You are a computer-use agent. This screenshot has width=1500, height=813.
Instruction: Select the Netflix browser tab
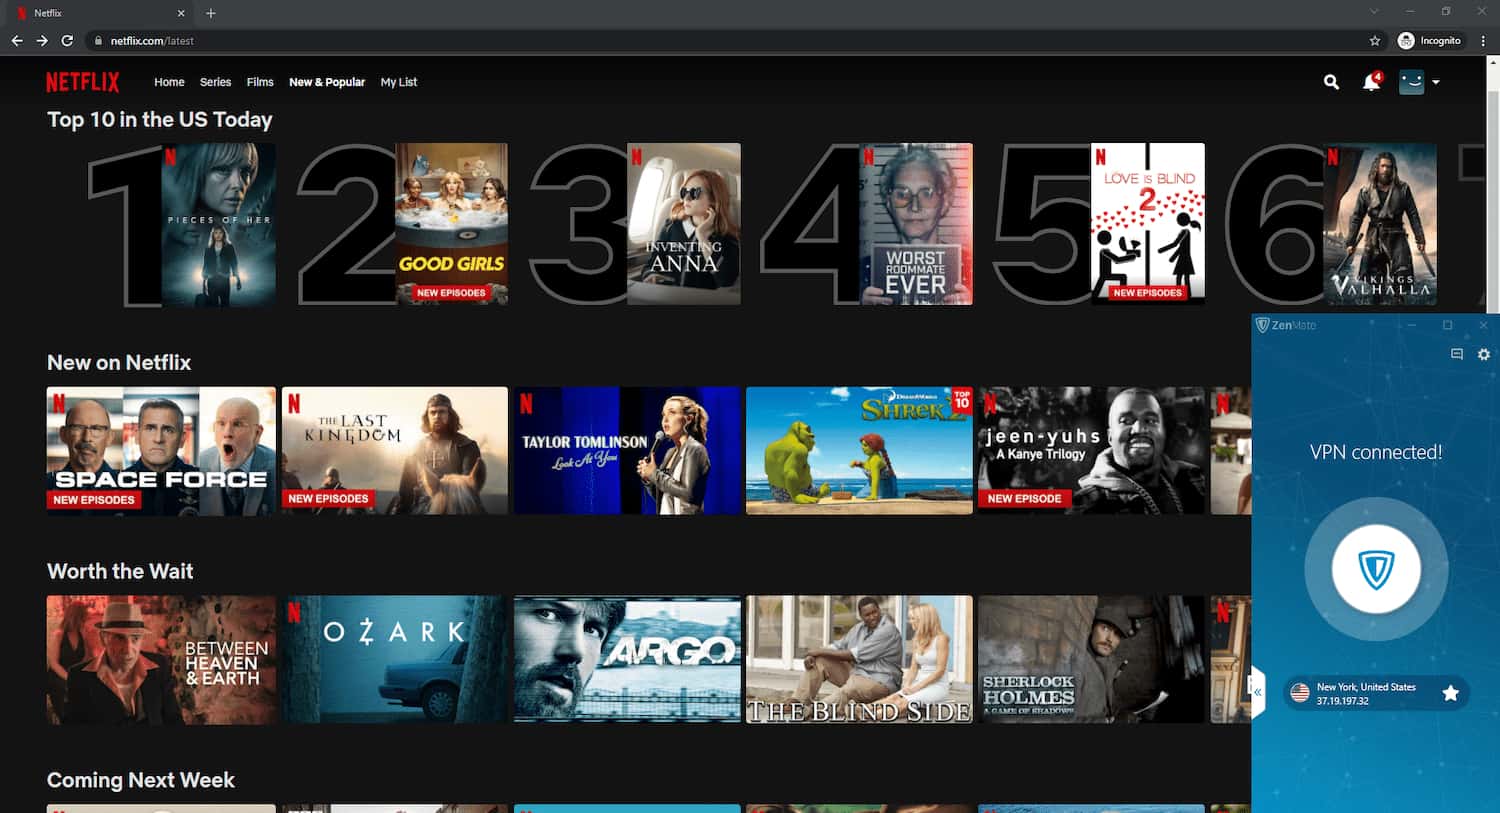[98, 13]
